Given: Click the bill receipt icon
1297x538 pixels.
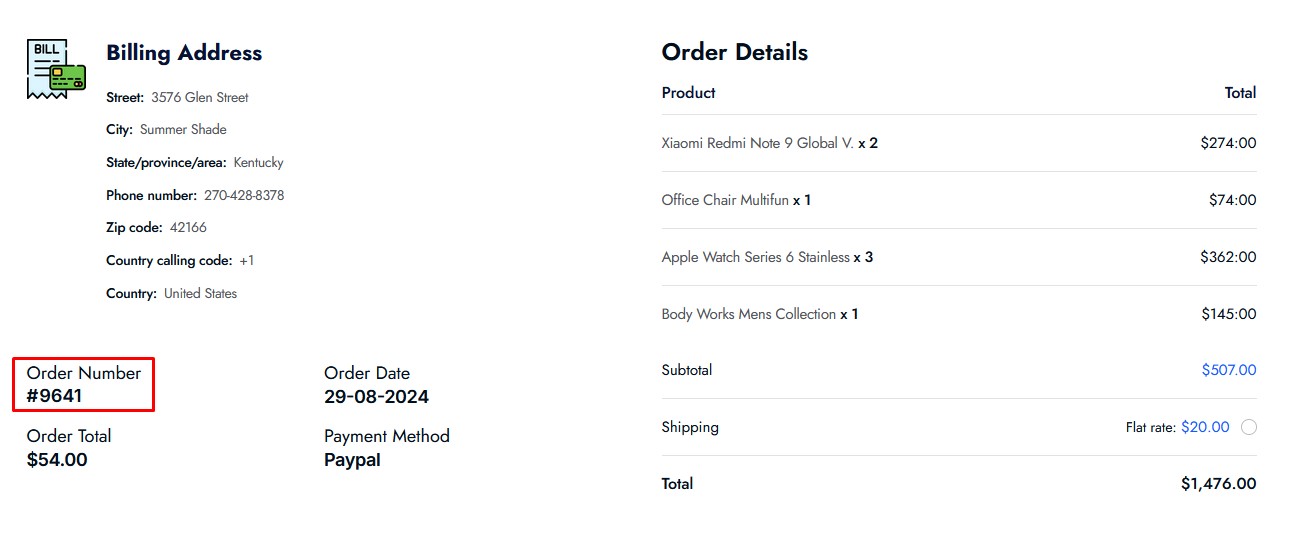Looking at the screenshot, I should pyautogui.click(x=56, y=69).
